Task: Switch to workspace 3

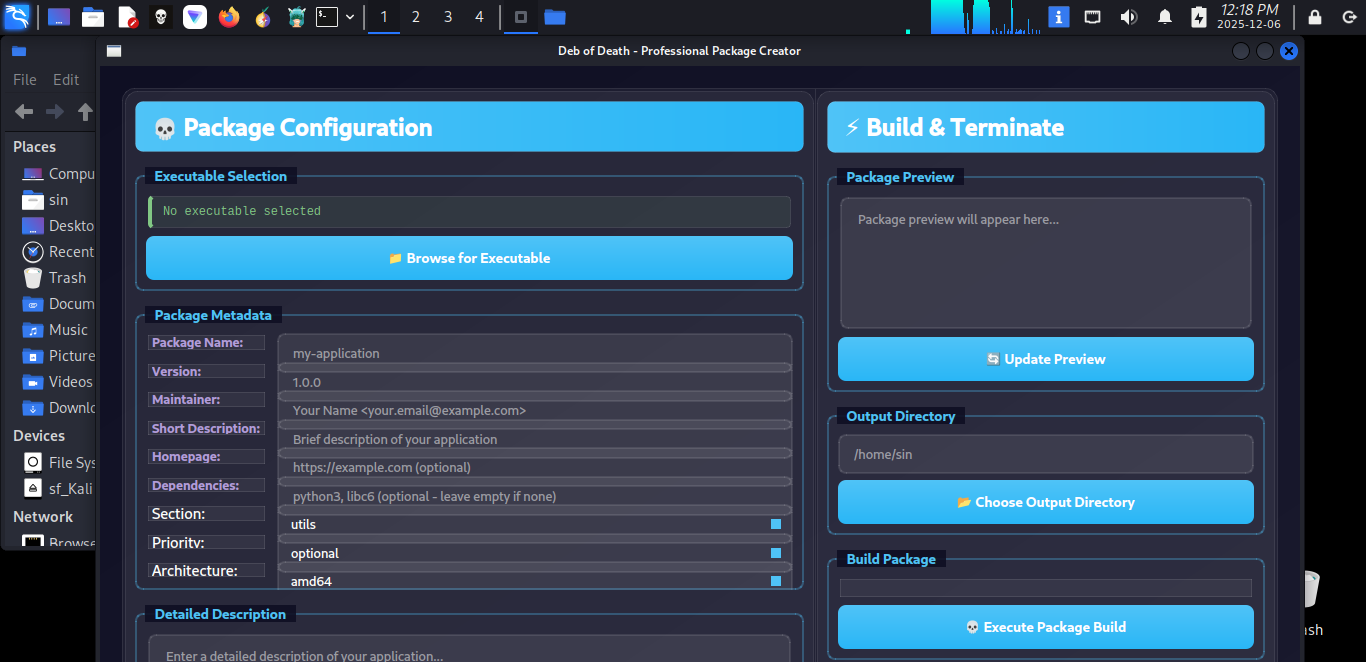Action: (447, 17)
